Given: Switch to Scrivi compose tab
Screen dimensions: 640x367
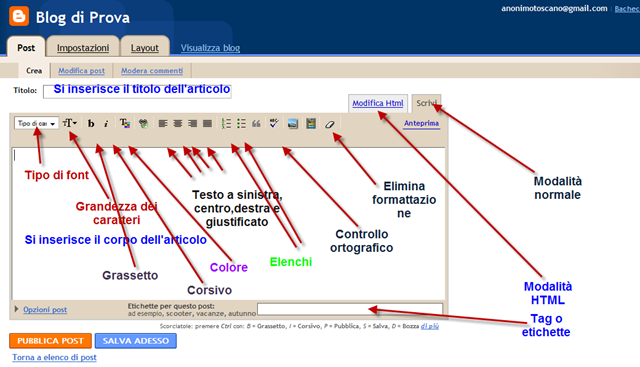Looking at the screenshot, I should tap(426, 103).
